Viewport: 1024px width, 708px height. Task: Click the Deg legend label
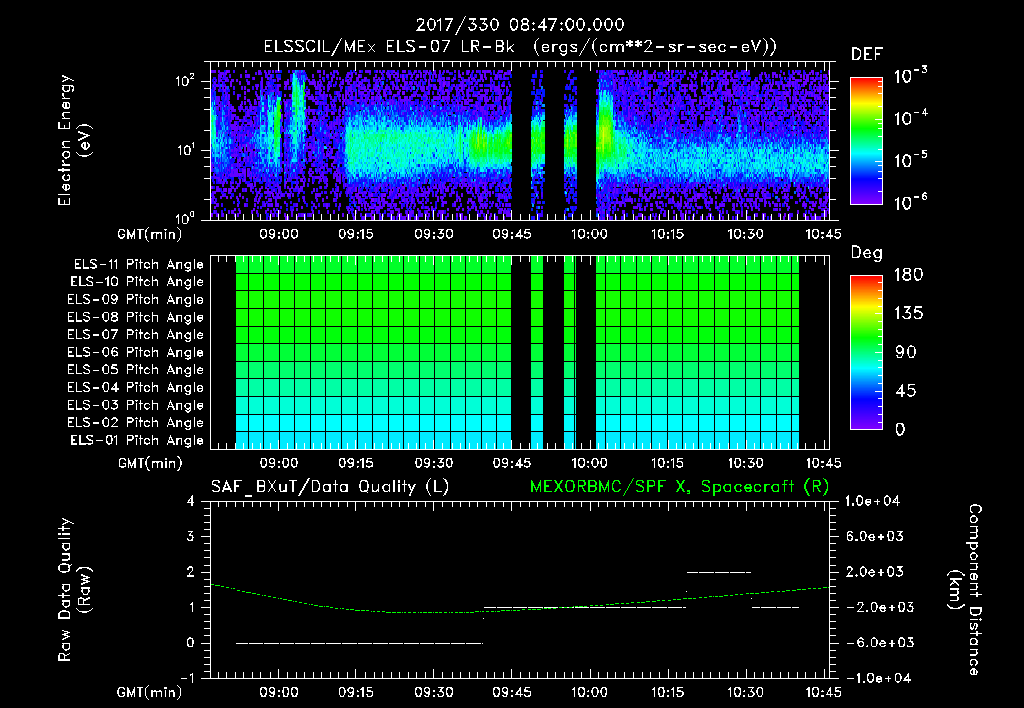click(x=867, y=253)
